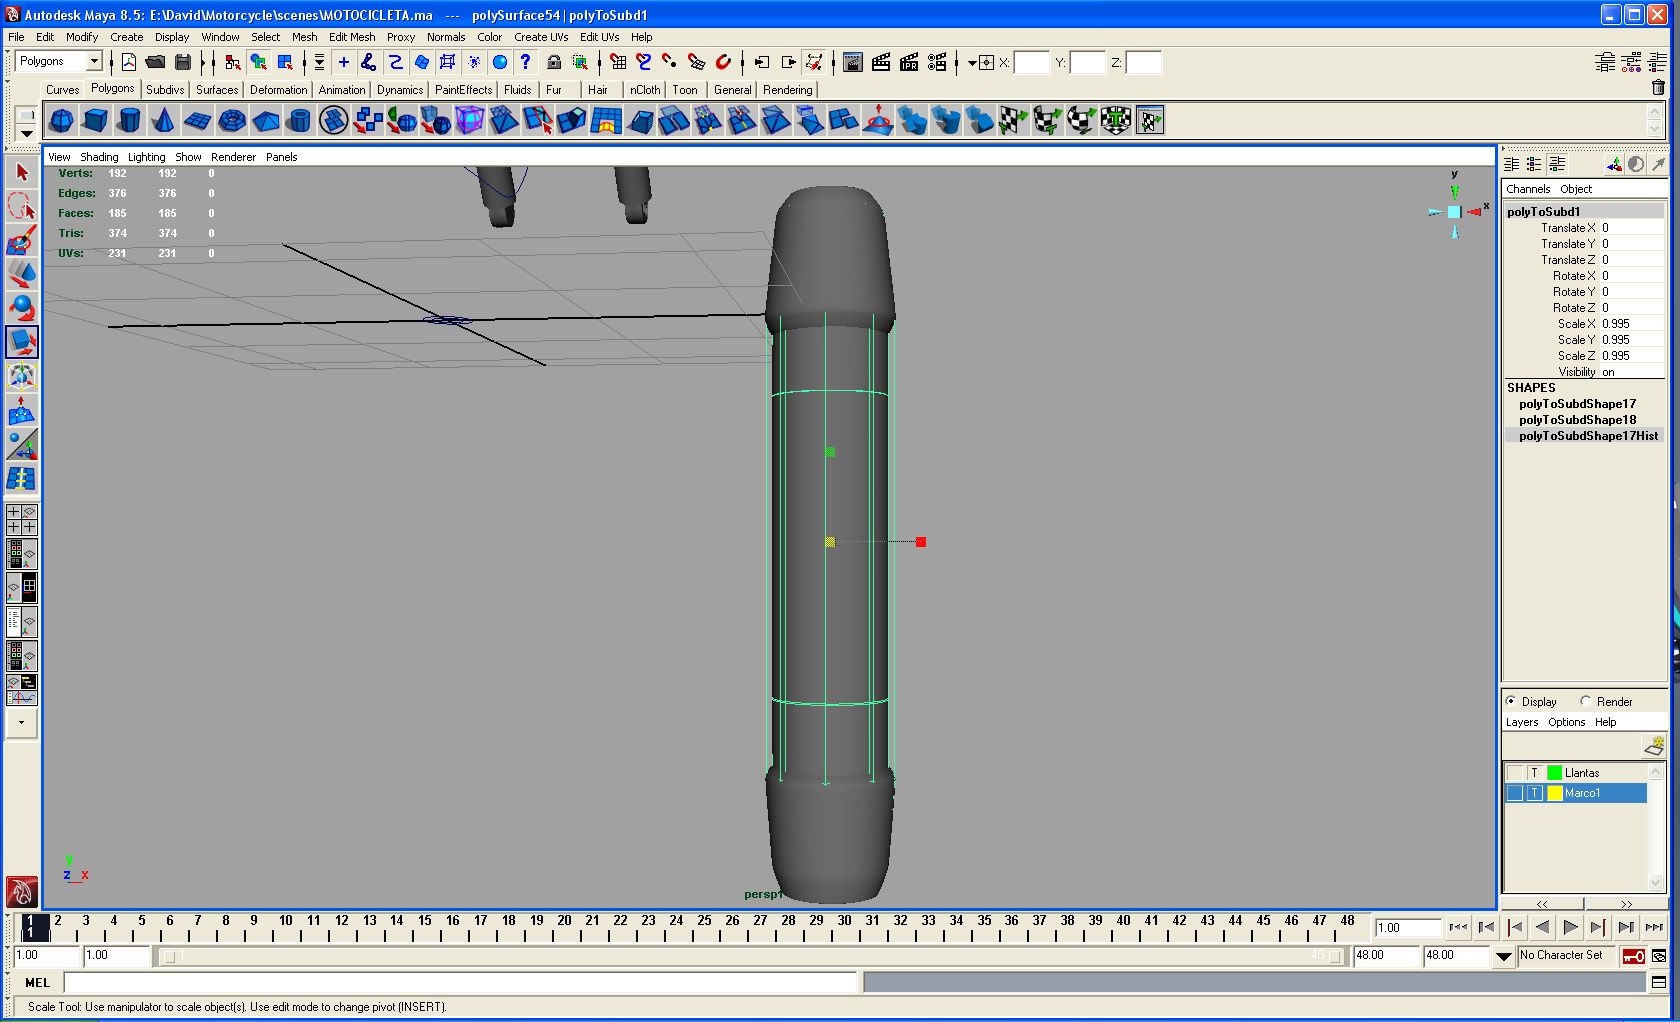Screen dimensions: 1680x1022
Task: Switch to the Rendering shelf tab
Action: (787, 90)
